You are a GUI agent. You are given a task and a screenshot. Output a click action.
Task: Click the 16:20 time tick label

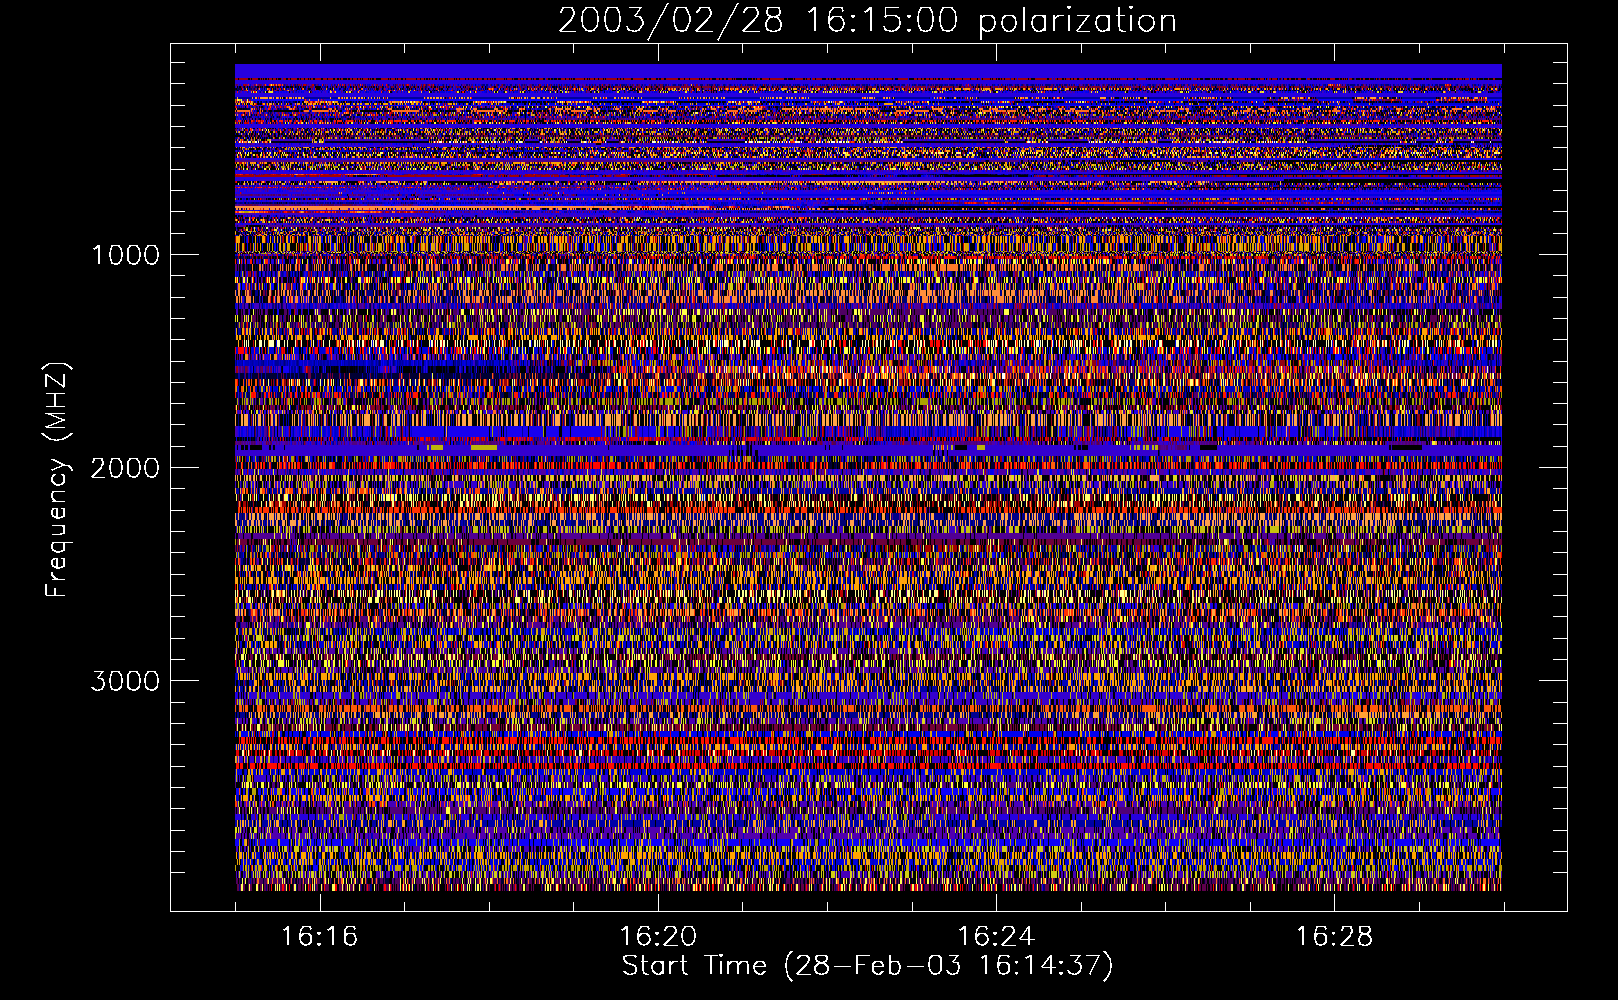657,937
